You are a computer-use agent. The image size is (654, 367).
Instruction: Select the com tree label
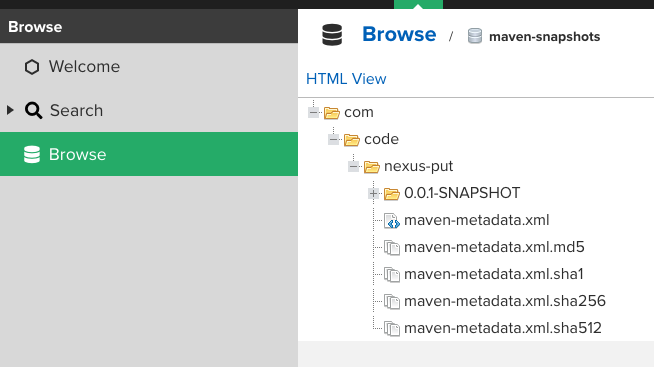(x=359, y=113)
